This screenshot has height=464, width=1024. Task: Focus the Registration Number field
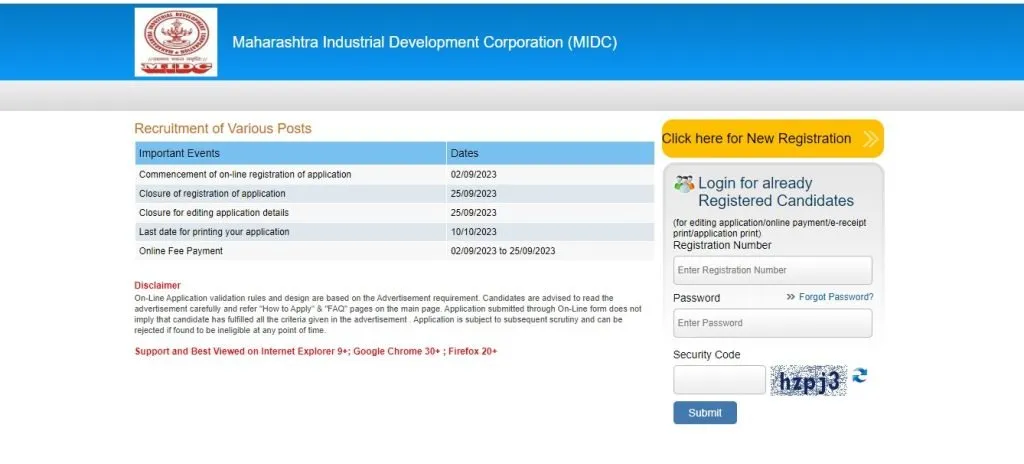tap(773, 270)
